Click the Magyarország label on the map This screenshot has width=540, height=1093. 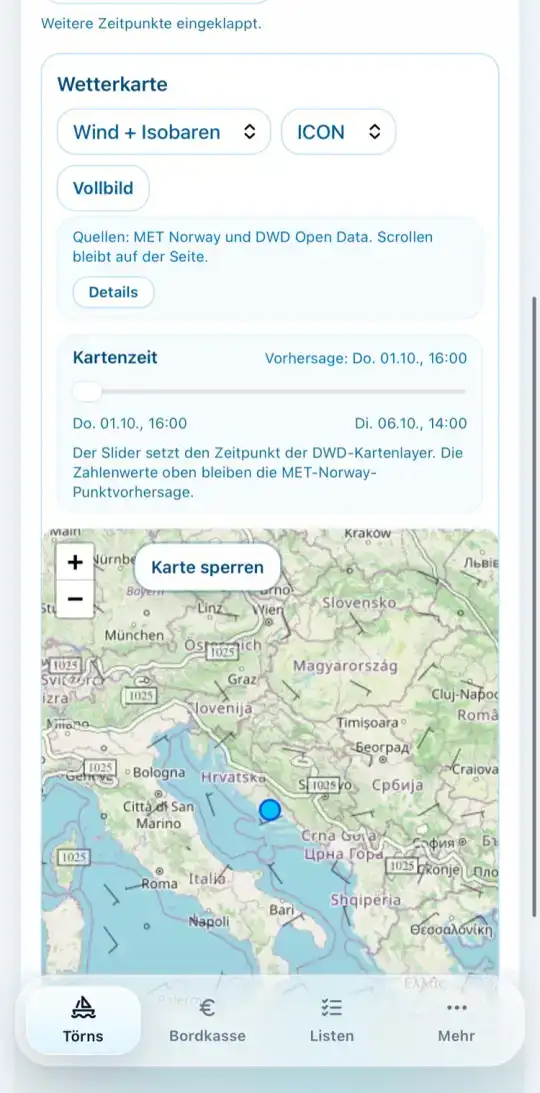[x=345, y=666]
